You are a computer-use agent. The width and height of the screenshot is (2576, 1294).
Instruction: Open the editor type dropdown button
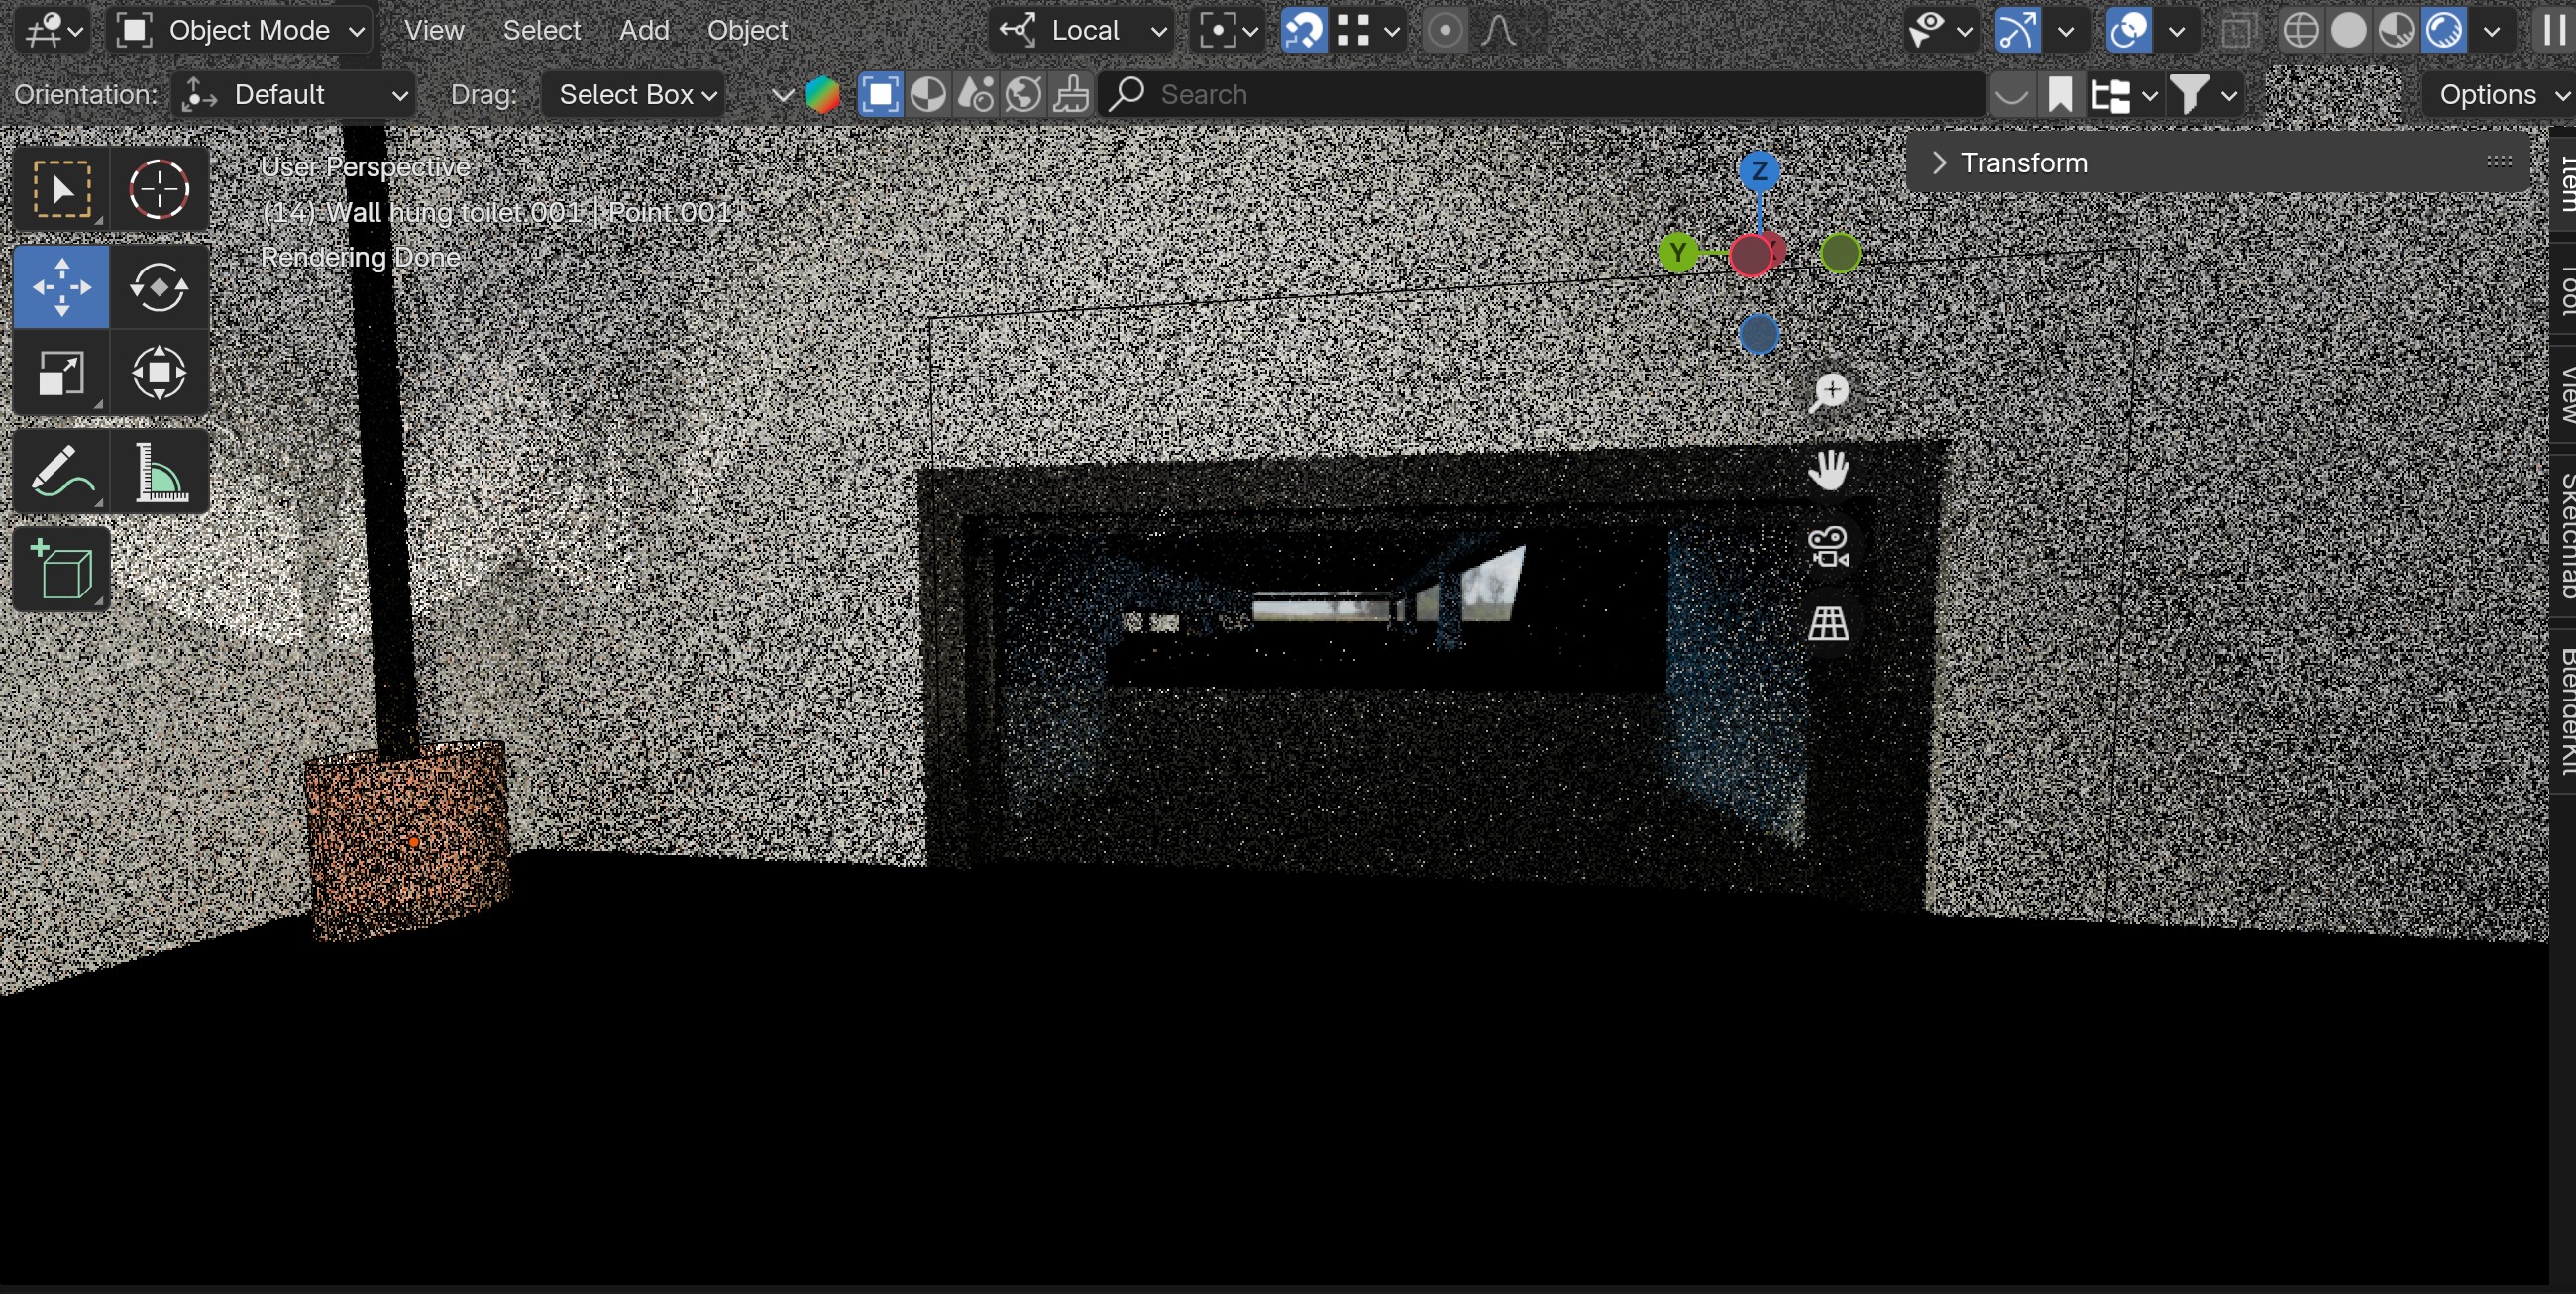point(54,30)
